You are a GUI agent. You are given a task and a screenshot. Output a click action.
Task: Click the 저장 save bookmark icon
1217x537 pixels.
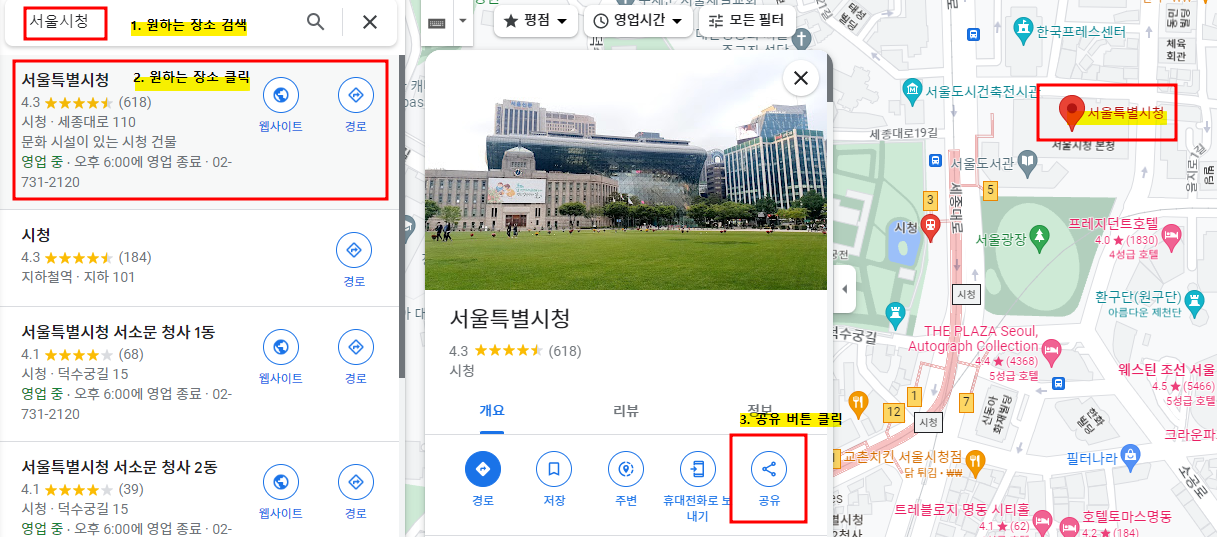[554, 469]
